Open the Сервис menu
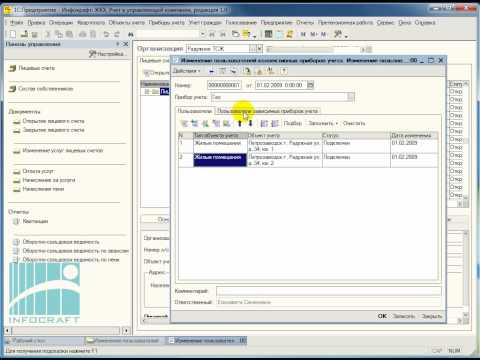The image size is (480, 360). point(385,23)
